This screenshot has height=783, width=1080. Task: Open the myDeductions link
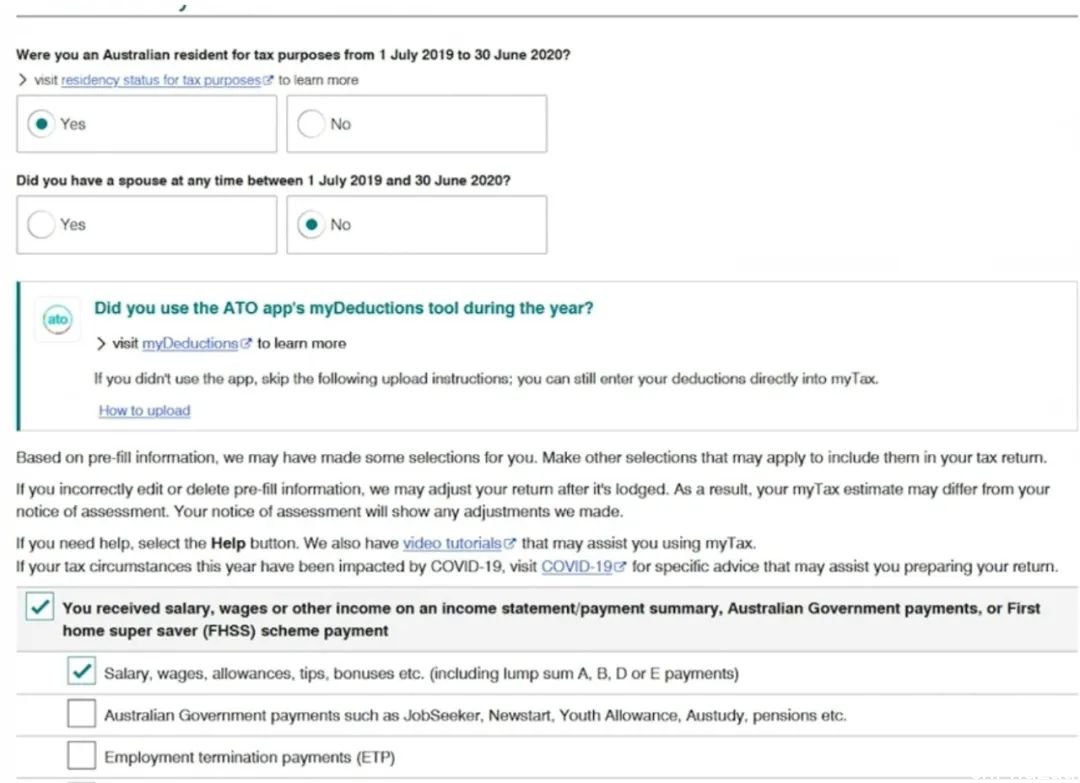(189, 343)
